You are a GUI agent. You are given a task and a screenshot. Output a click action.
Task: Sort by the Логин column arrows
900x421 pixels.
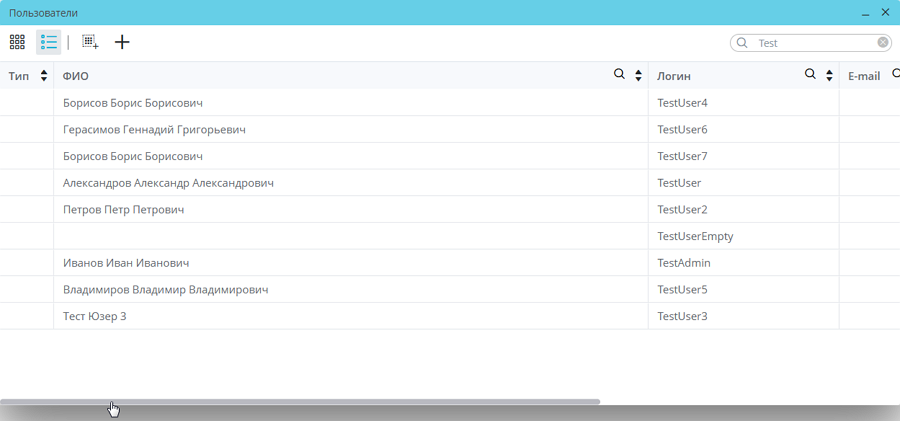click(828, 76)
